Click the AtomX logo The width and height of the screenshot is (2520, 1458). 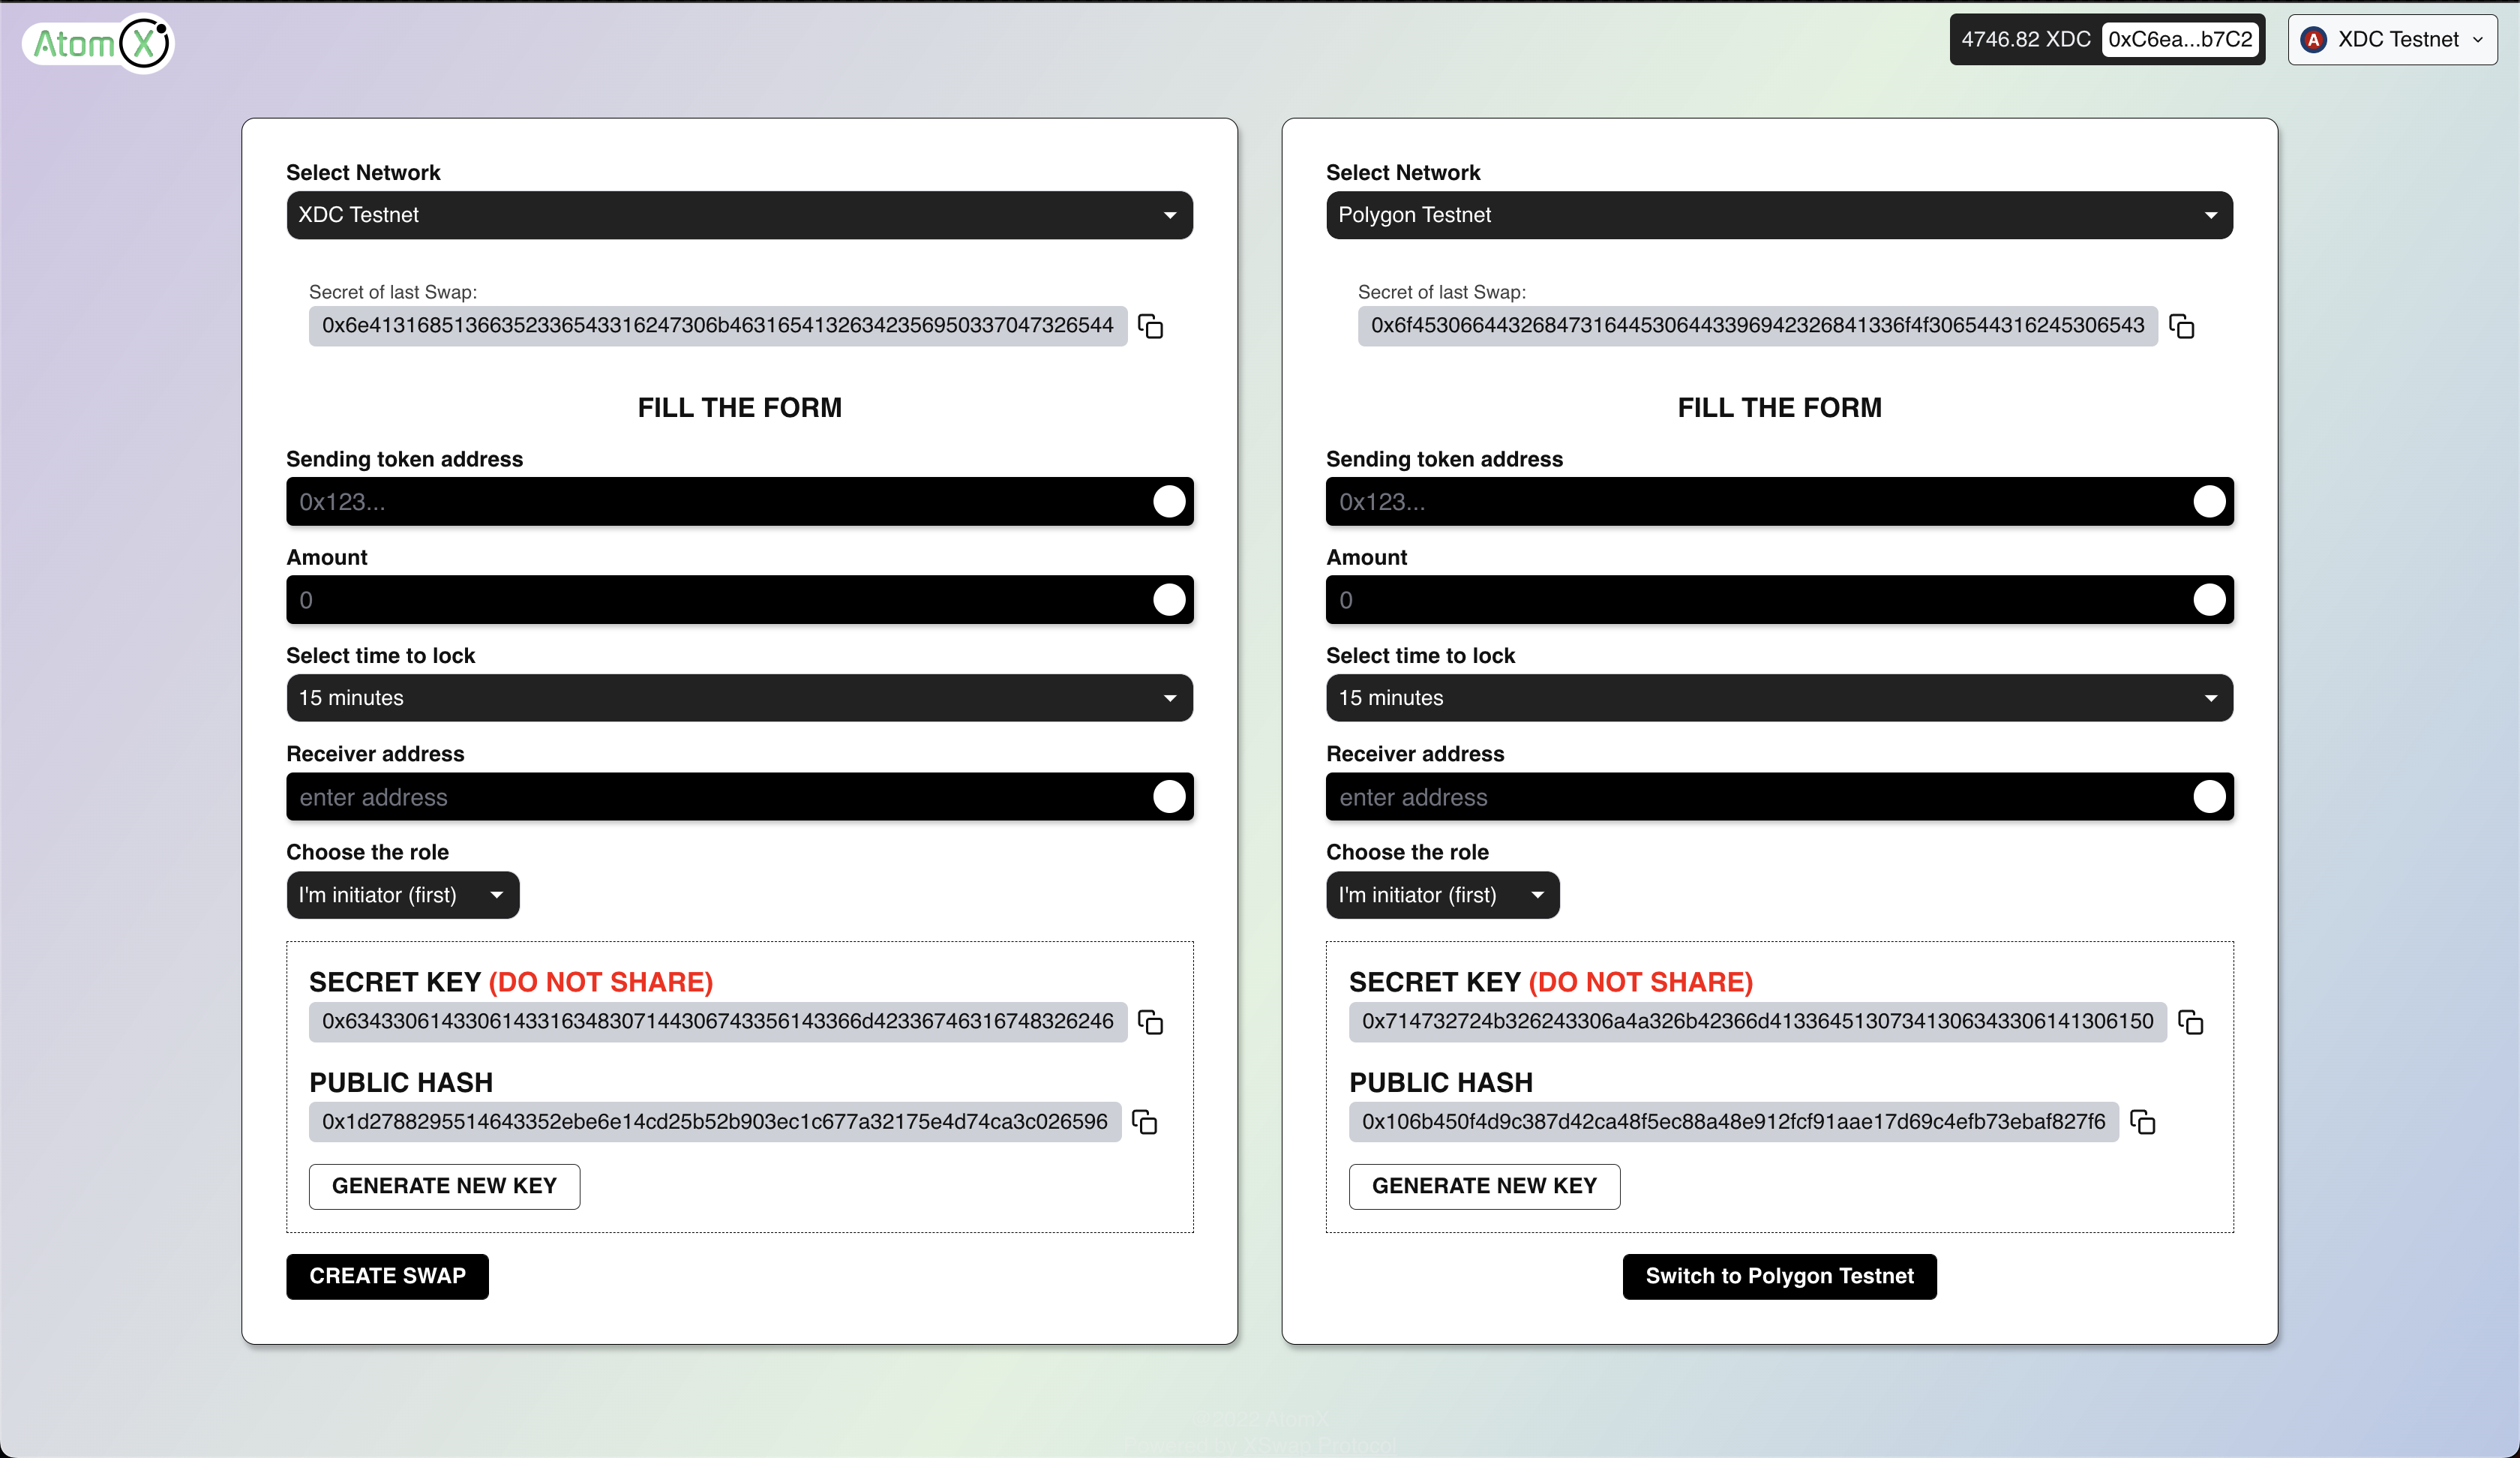(x=99, y=43)
